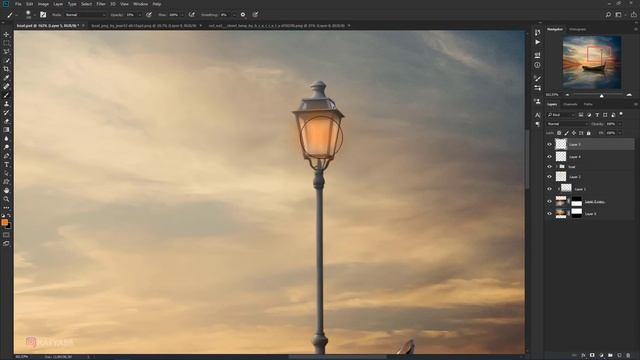The height and width of the screenshot is (360, 640).
Task: Select the Shape tool
Action: coord(6,182)
